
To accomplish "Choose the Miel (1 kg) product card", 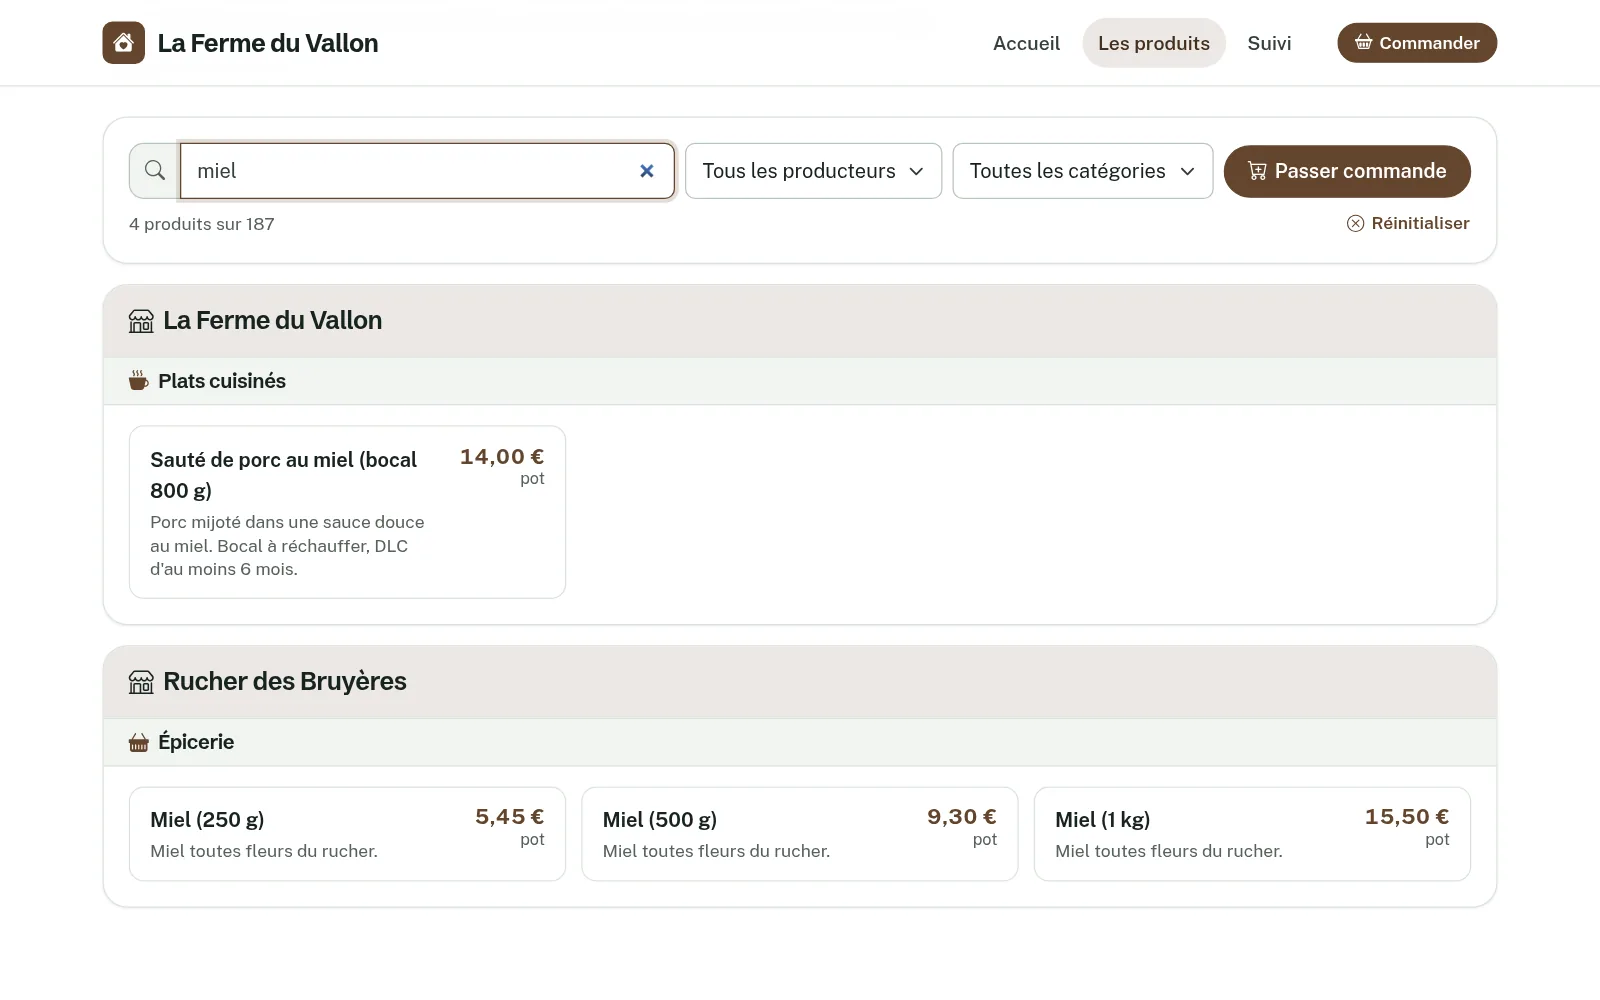I will pyautogui.click(x=1252, y=834).
